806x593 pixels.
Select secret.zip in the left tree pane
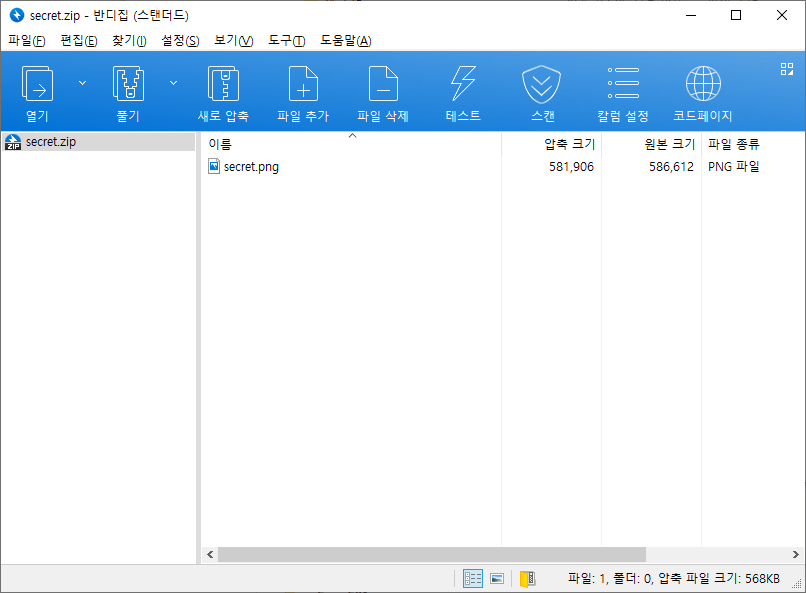point(50,142)
